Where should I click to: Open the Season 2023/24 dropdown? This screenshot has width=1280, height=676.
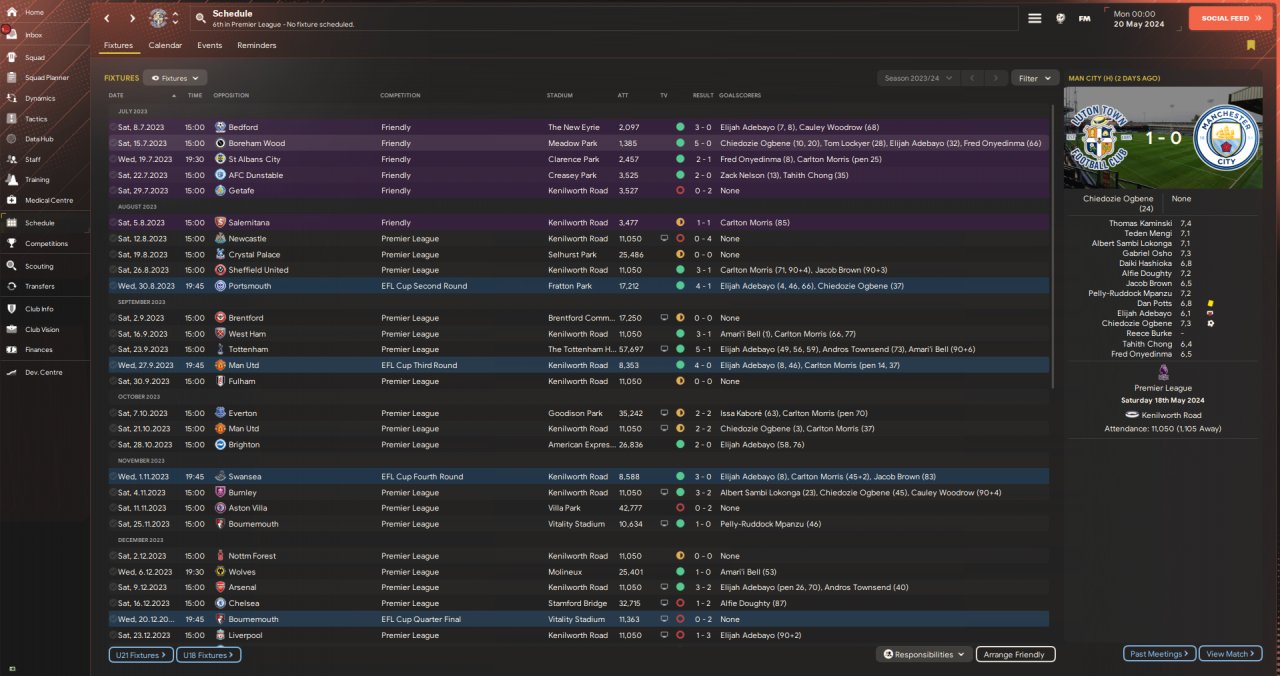click(x=917, y=78)
